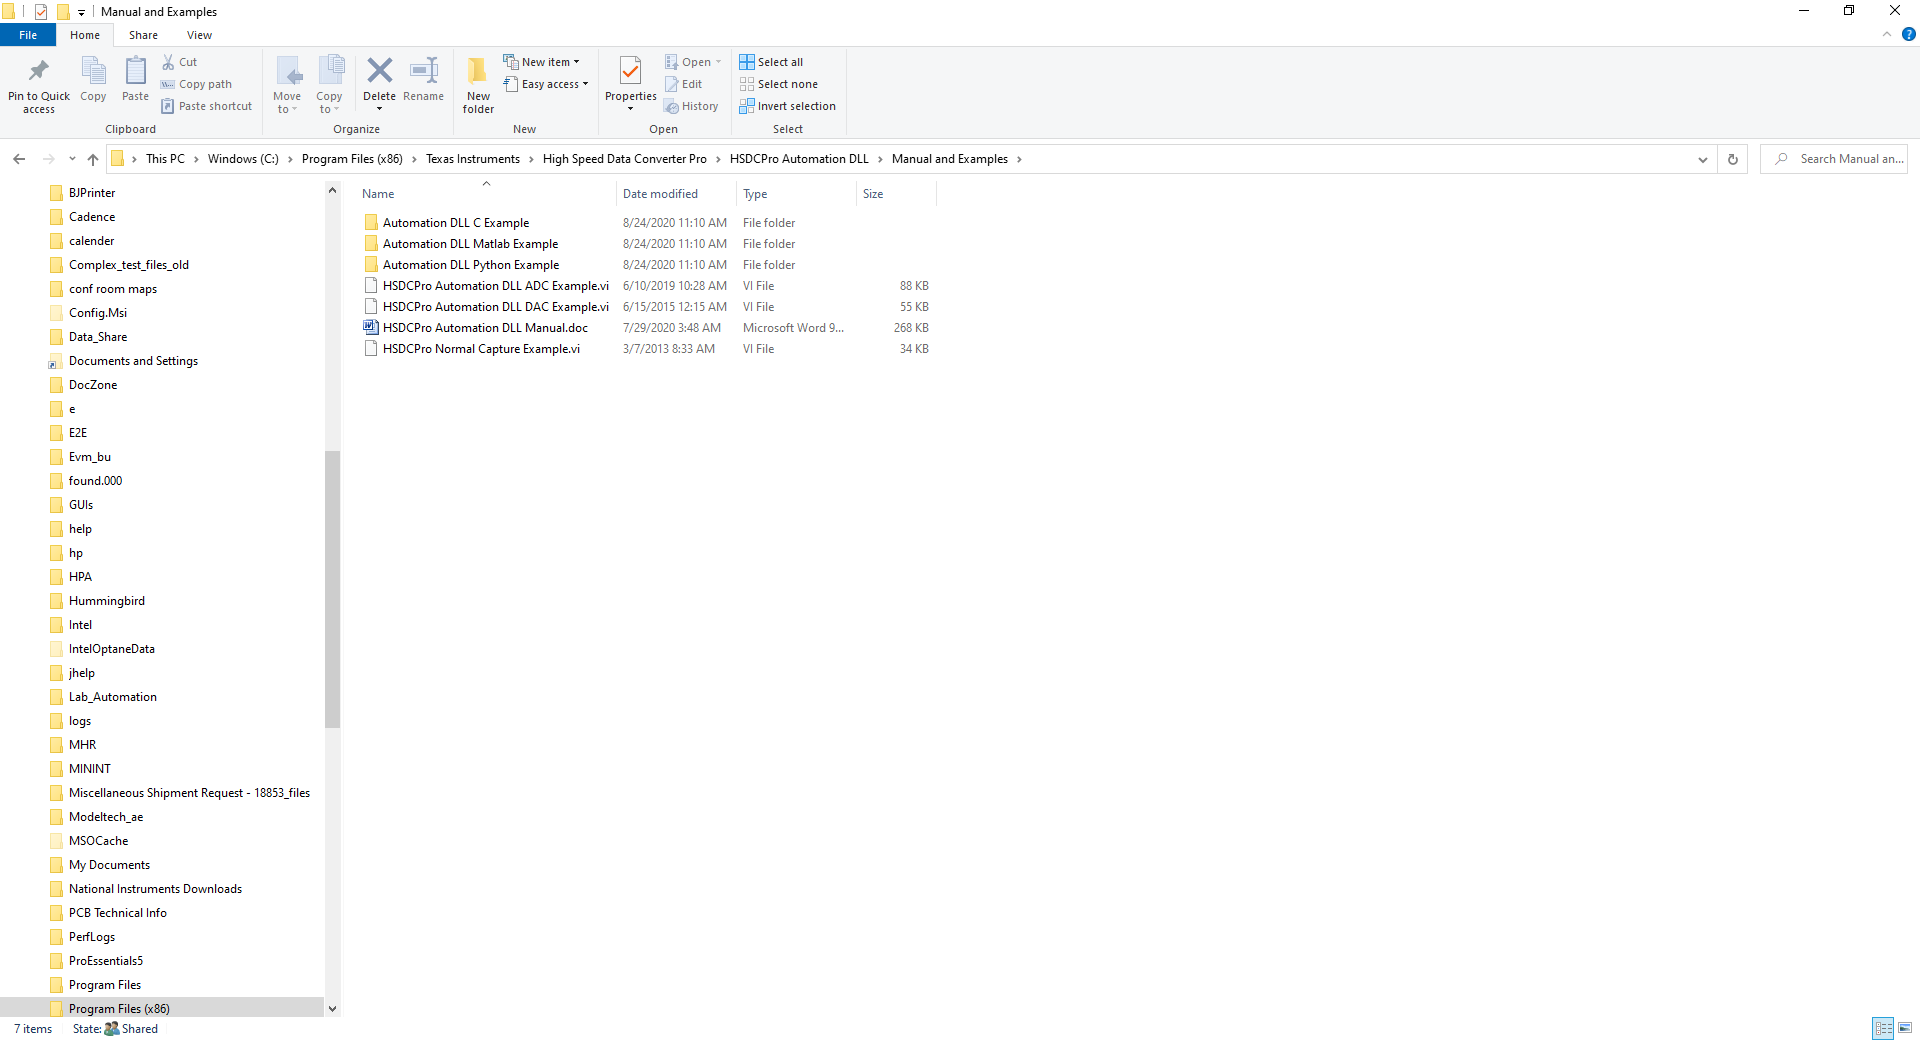This screenshot has width=1920, height=1040.
Task: Open the Help question mark icon
Action: point(1908,34)
